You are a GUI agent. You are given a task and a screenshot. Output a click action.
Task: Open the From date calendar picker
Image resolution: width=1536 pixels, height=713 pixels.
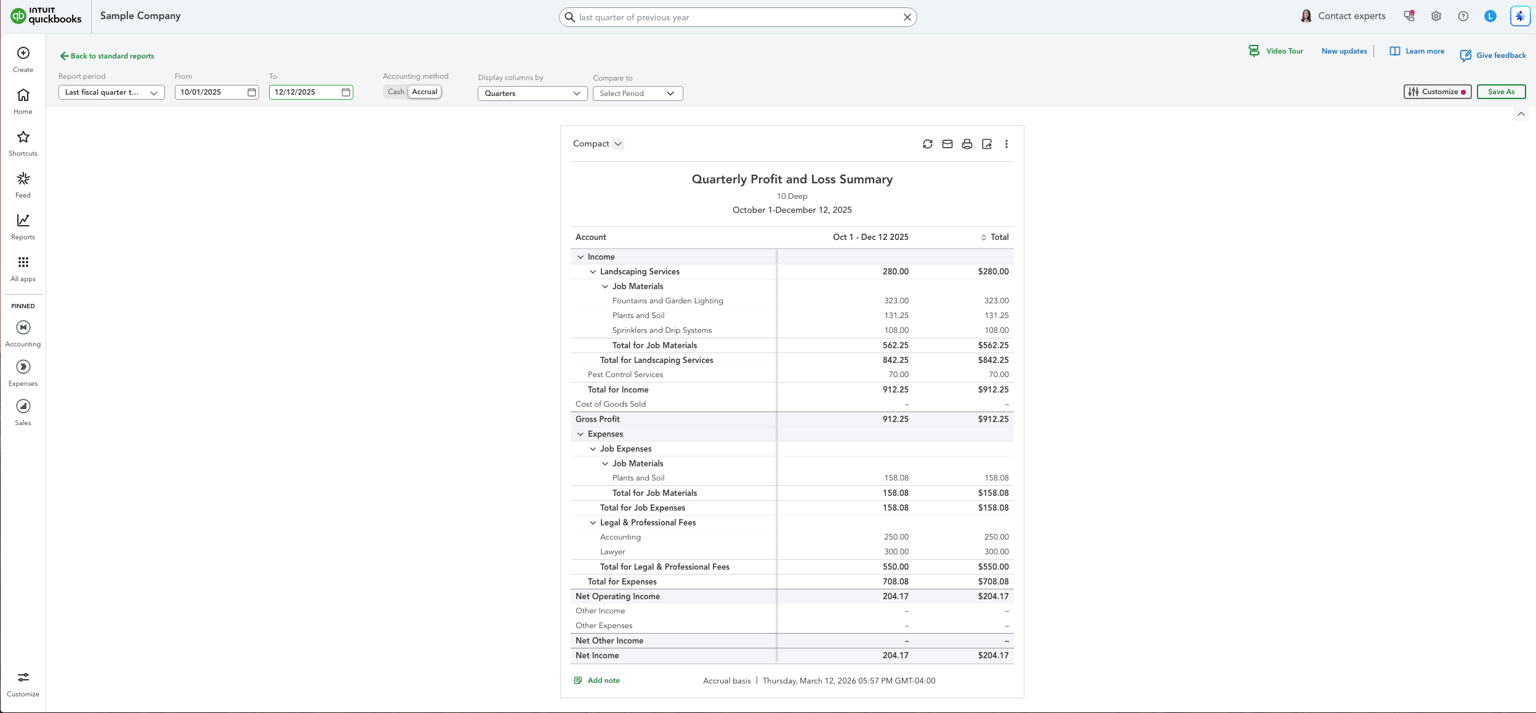251,92
